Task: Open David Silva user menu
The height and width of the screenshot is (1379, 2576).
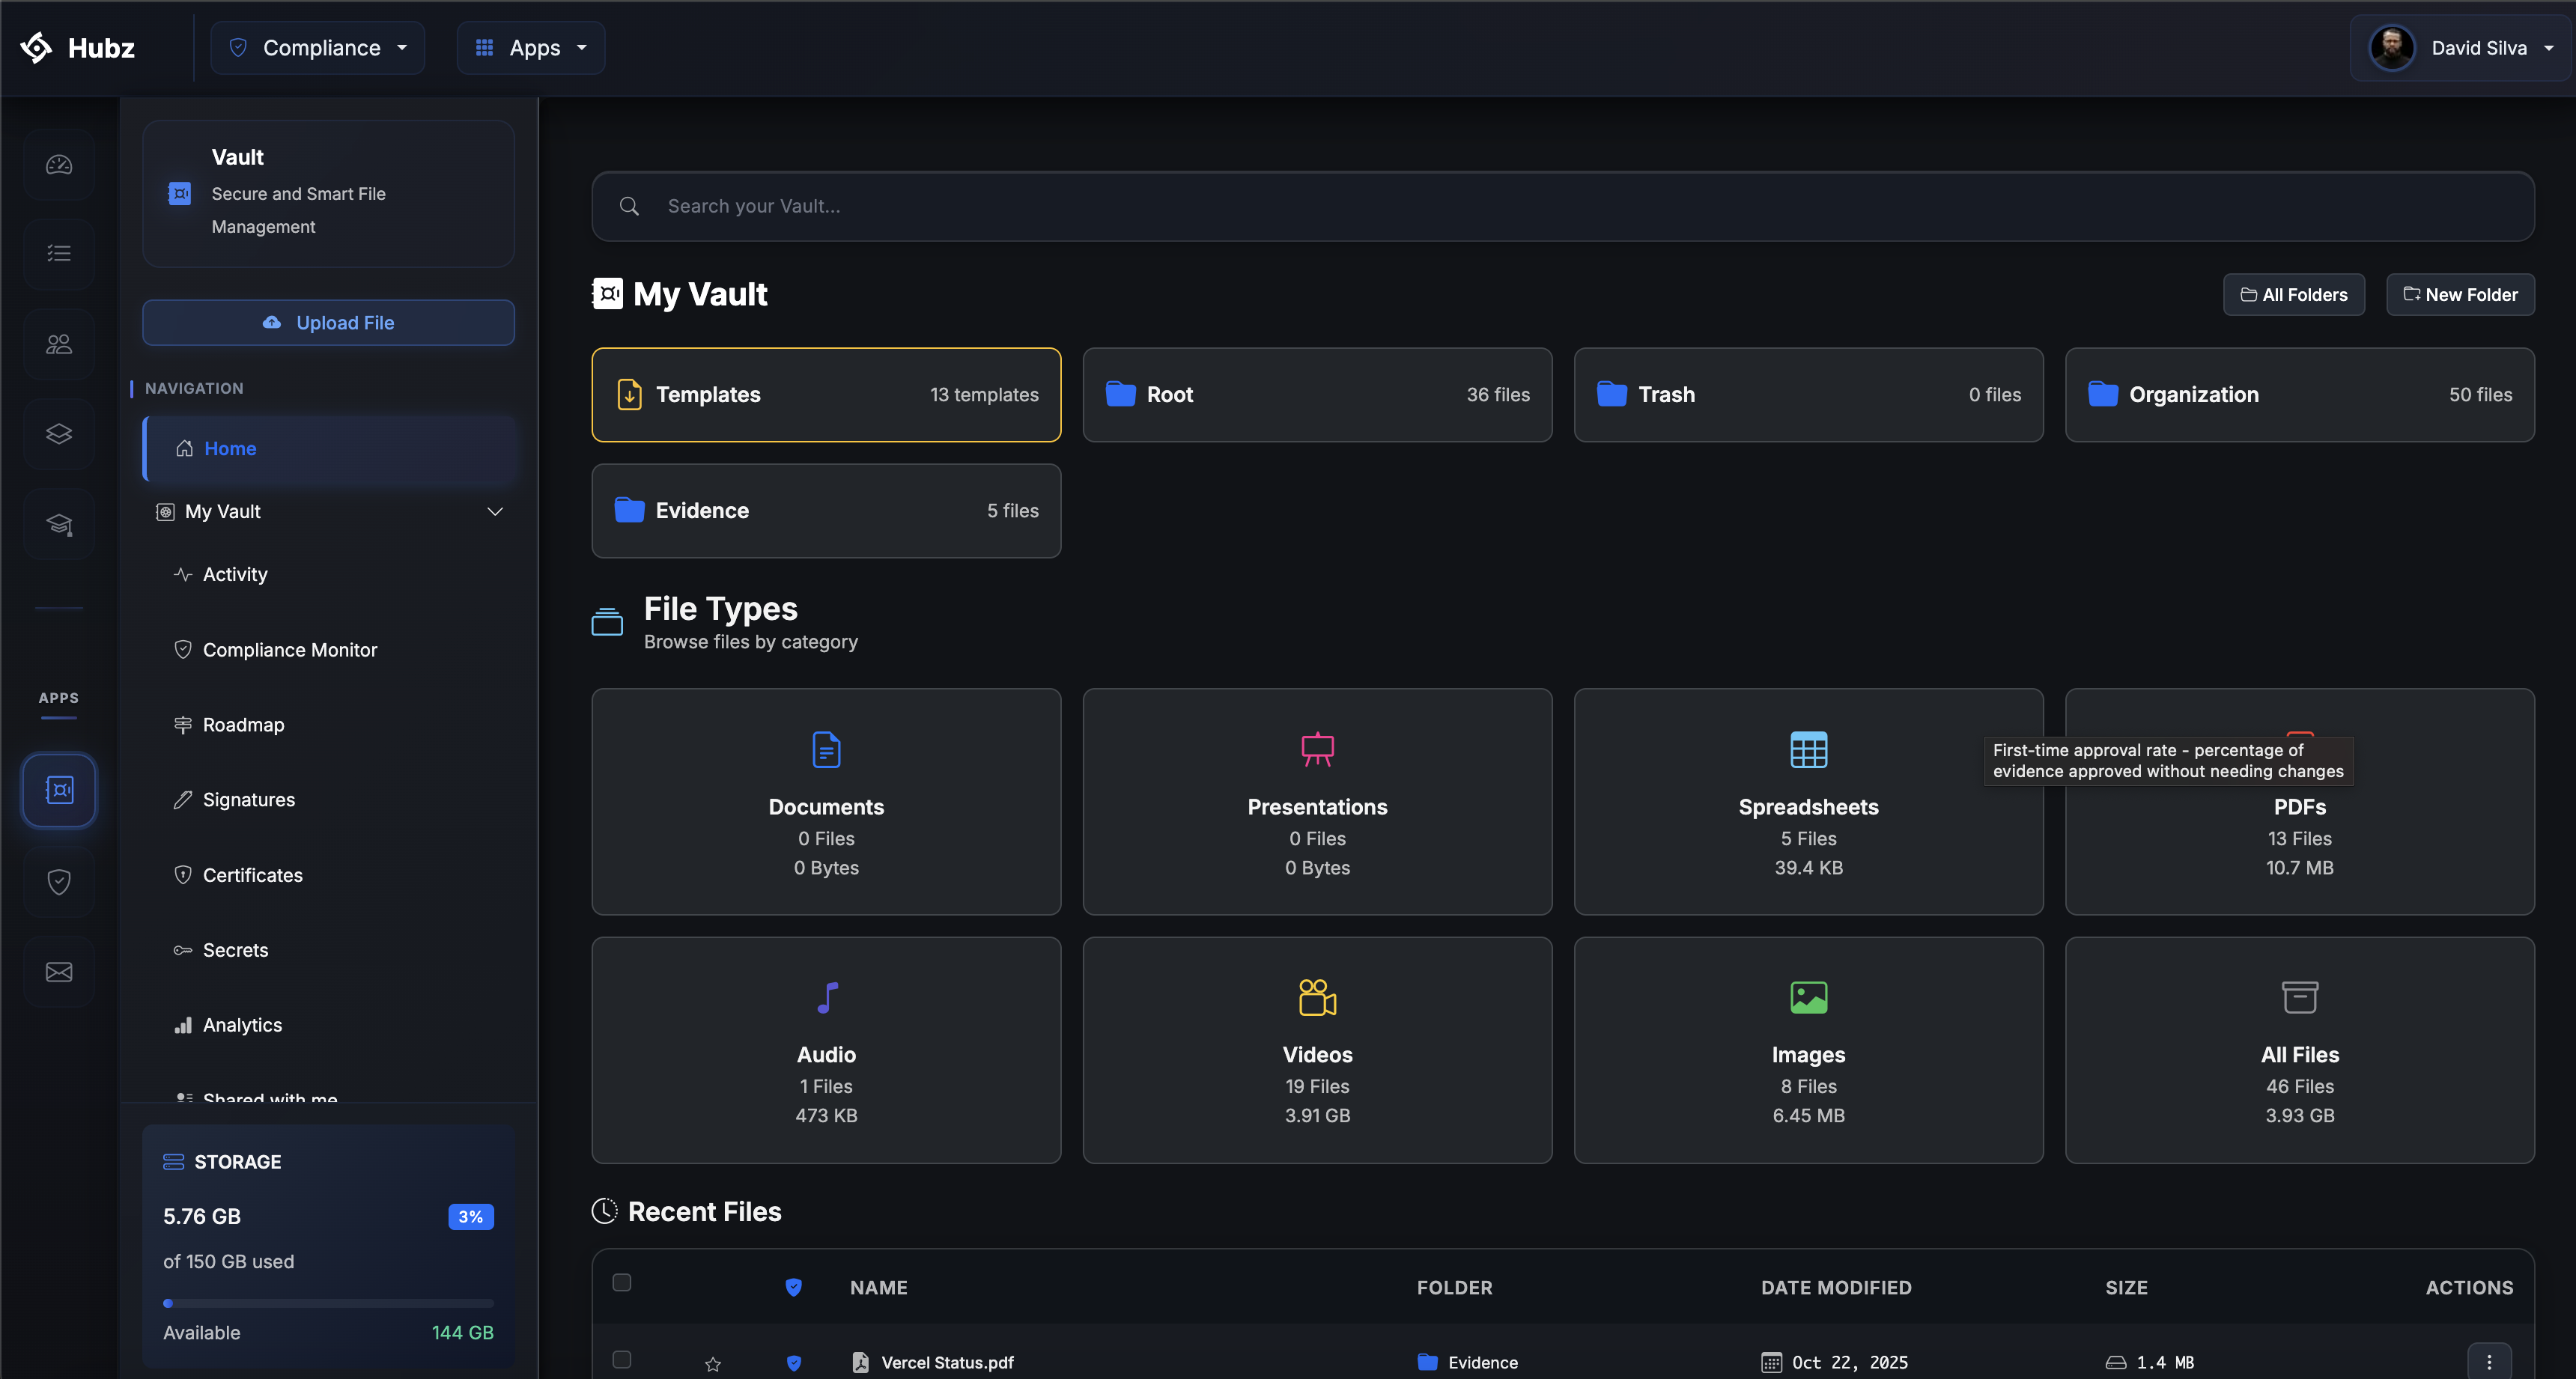Action: [2461, 48]
